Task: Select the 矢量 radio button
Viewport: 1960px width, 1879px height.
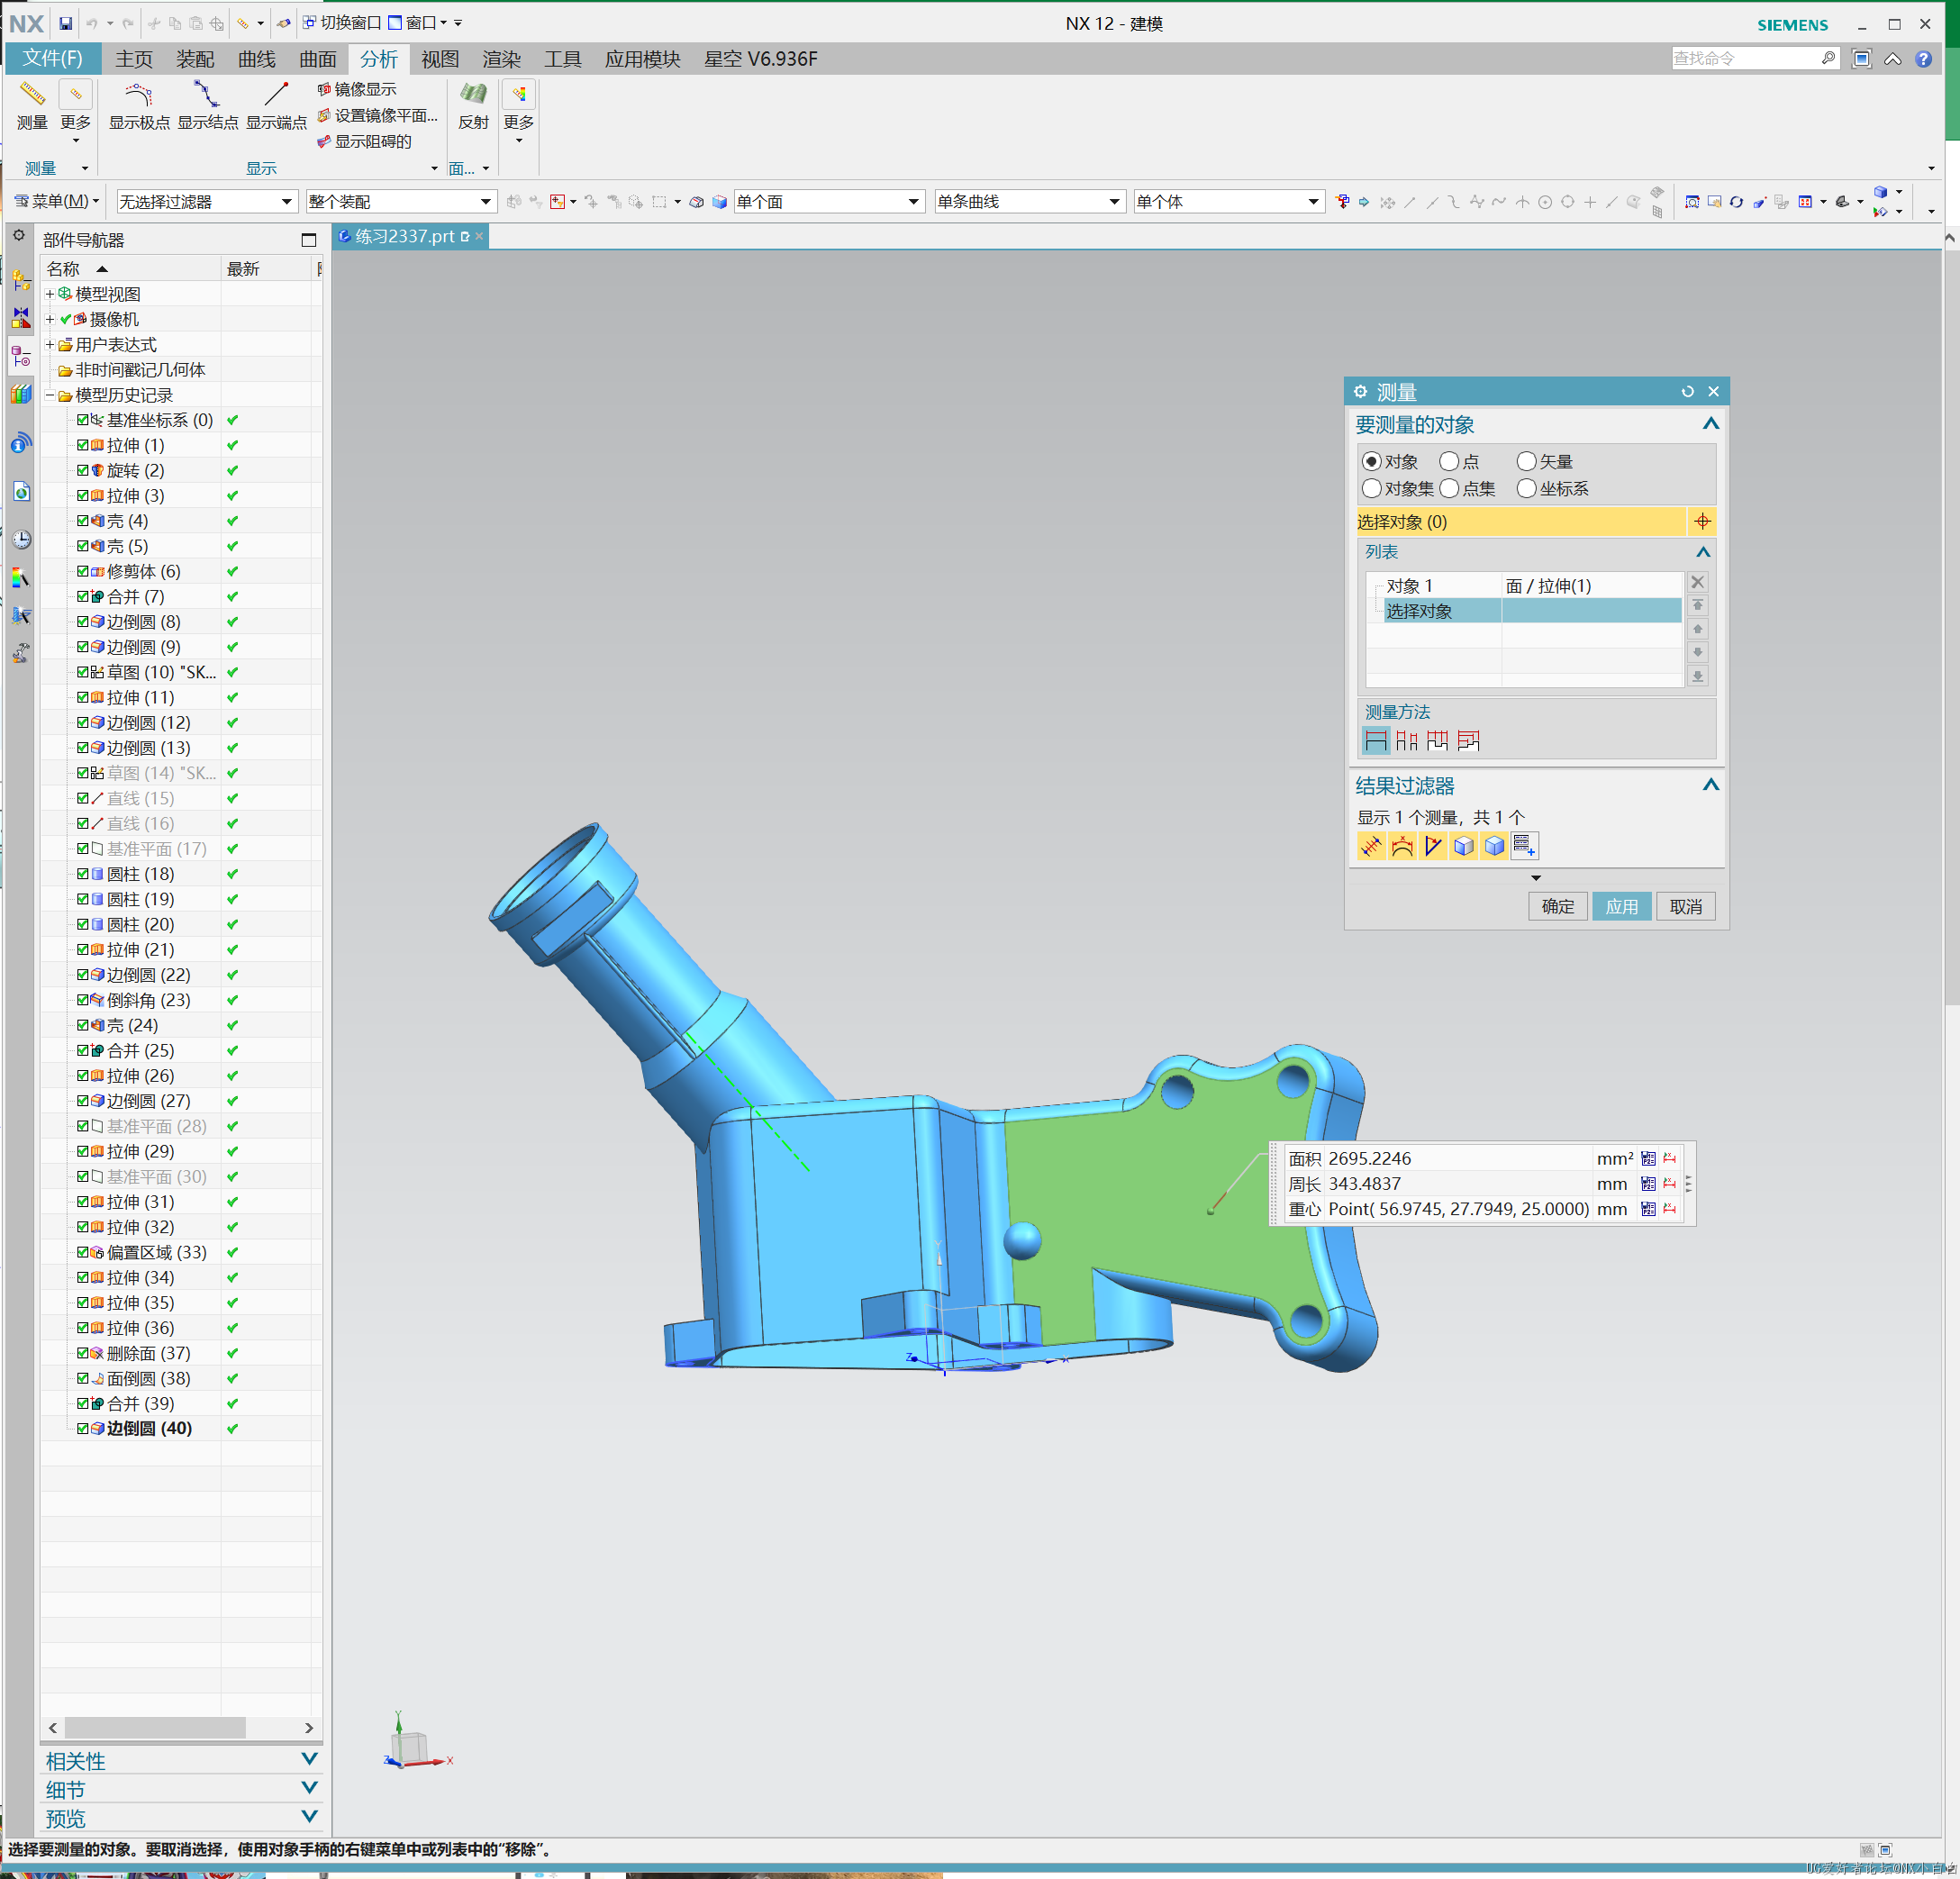Action: (x=1526, y=462)
